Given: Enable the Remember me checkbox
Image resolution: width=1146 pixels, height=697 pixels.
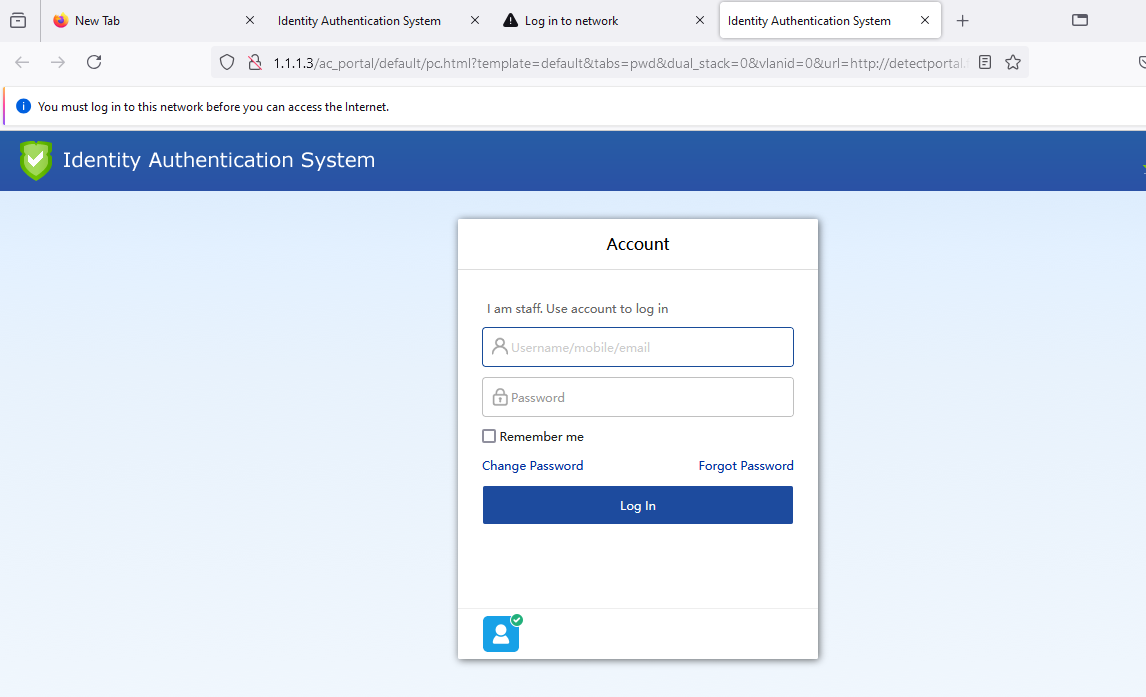Looking at the screenshot, I should [x=489, y=436].
